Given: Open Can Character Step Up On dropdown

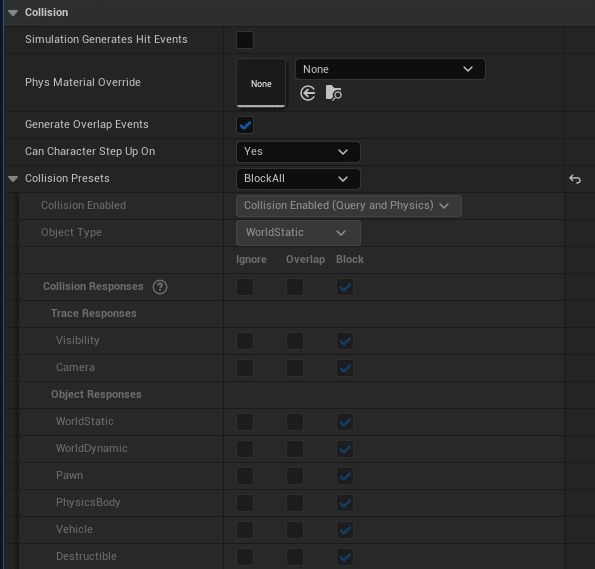Looking at the screenshot, I should point(298,152).
